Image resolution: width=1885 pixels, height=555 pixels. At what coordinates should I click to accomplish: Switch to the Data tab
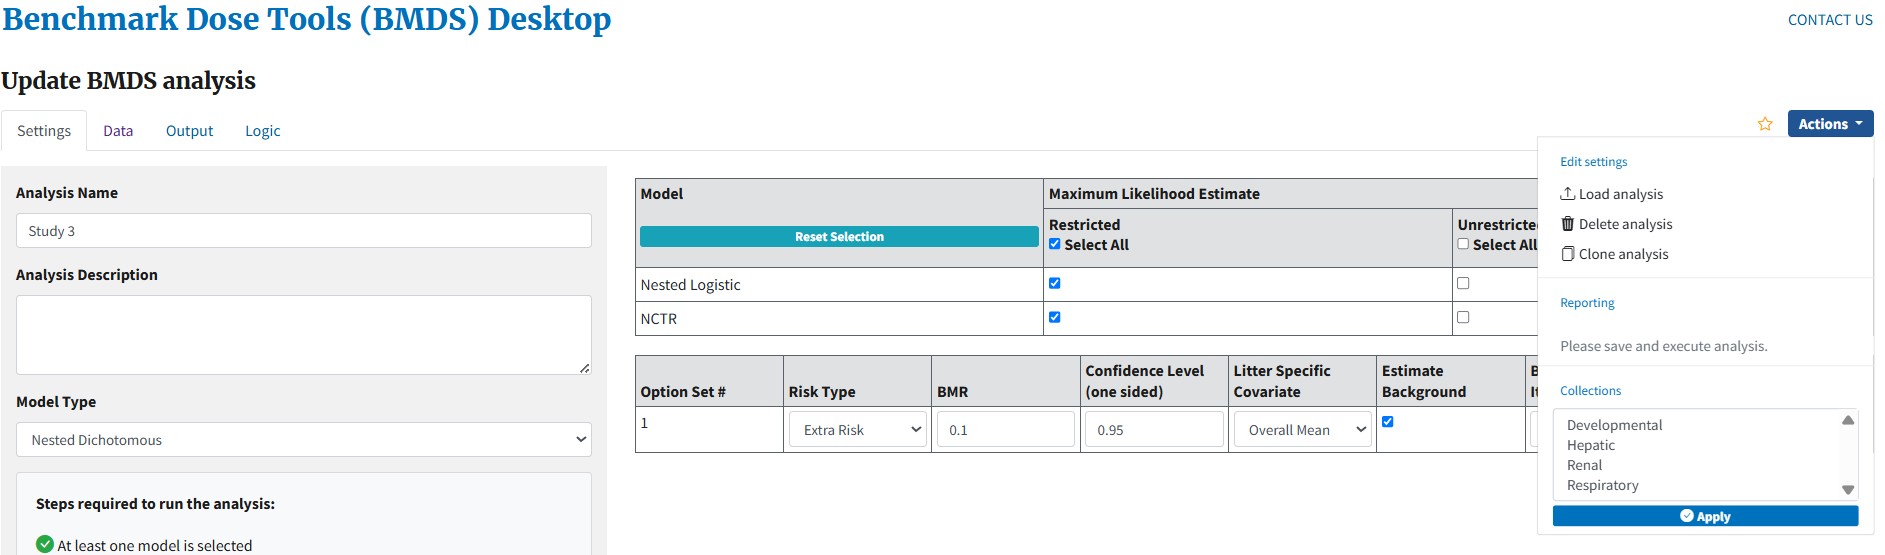pos(118,131)
